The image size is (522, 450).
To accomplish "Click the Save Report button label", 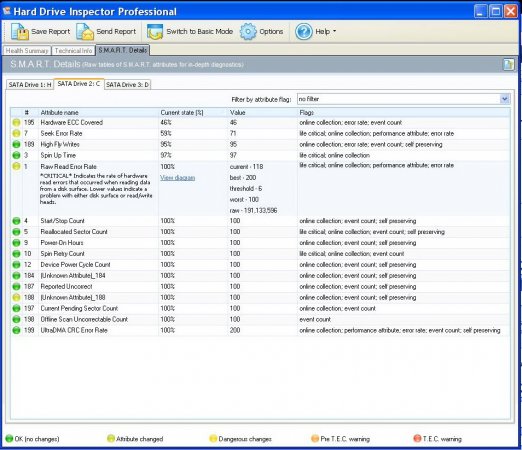I will coord(51,32).
